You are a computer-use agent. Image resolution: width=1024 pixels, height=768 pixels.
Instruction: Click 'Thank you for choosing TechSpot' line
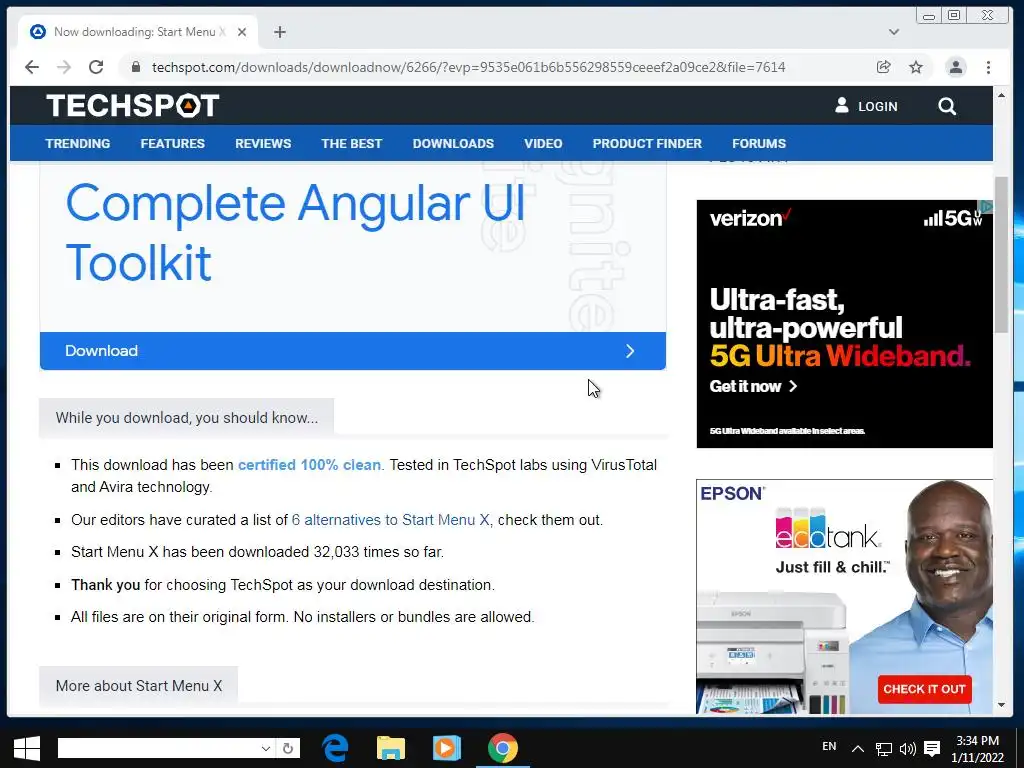[283, 584]
